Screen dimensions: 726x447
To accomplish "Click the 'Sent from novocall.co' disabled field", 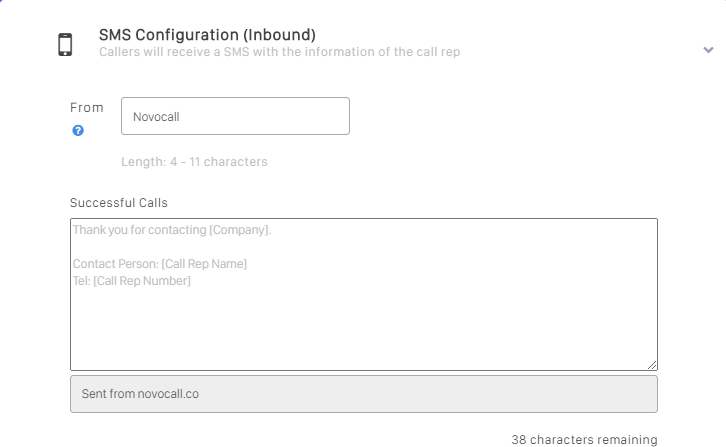I will point(363,394).
